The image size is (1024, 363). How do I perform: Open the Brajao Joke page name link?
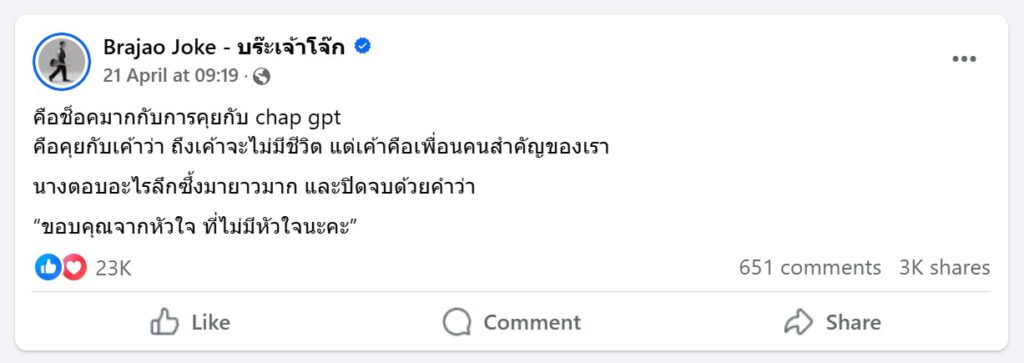click(x=224, y=47)
